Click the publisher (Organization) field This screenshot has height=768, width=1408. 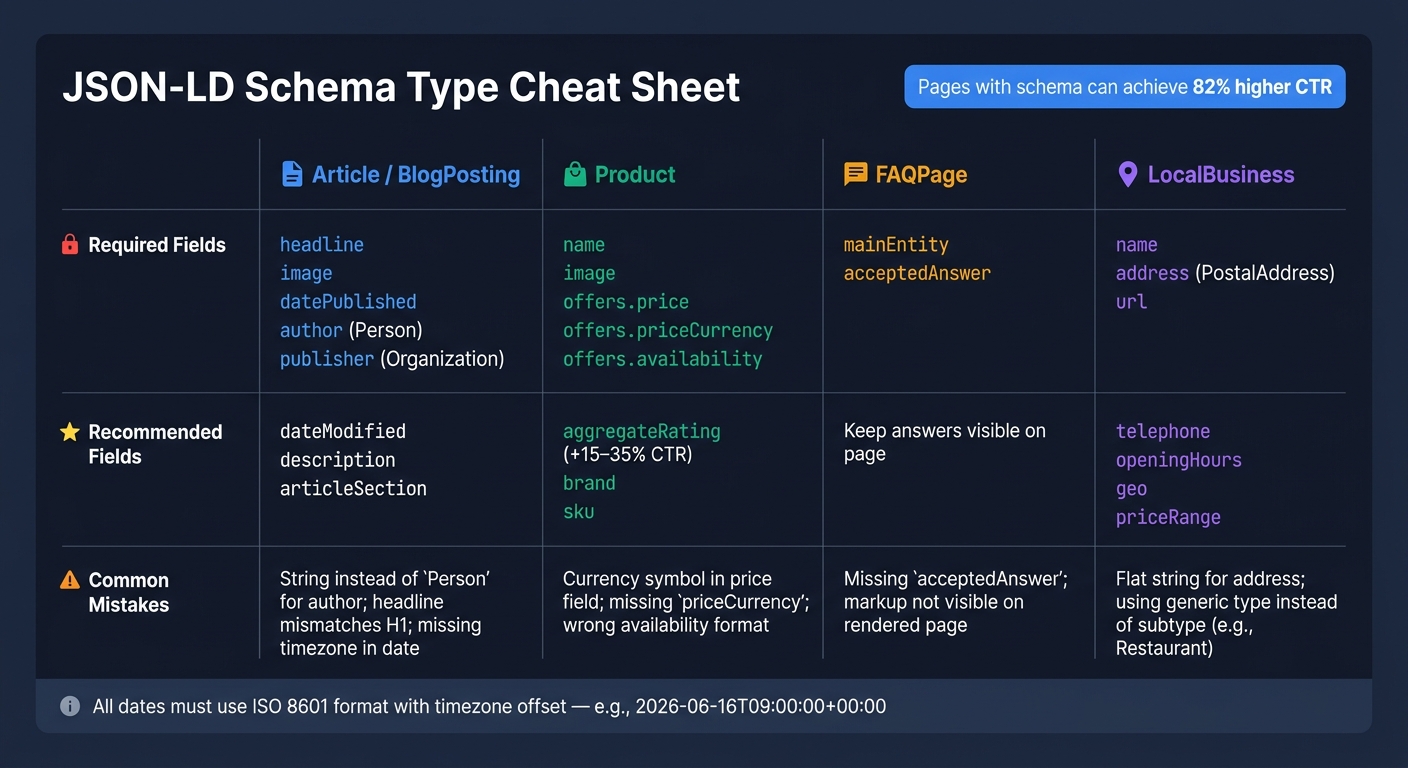[x=392, y=359]
